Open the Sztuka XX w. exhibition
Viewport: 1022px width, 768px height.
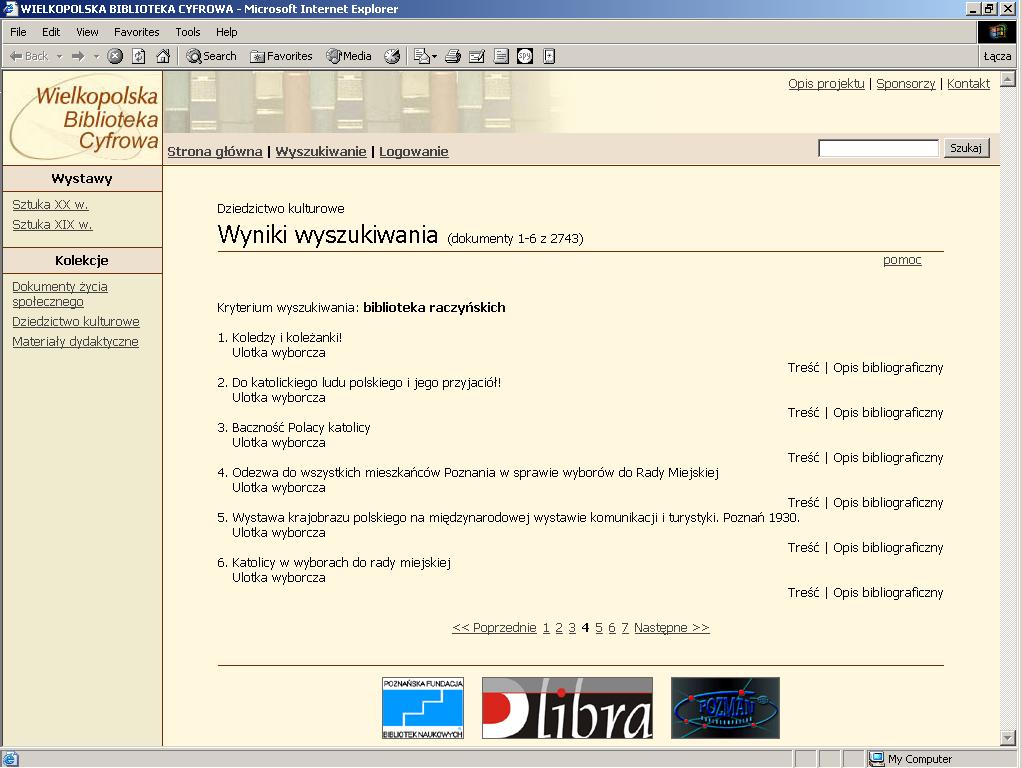(x=50, y=205)
